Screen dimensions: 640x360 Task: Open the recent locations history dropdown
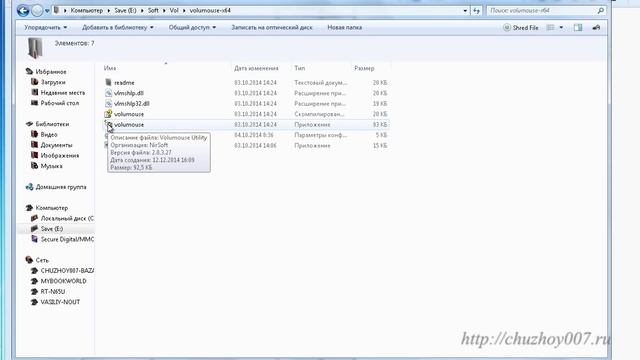47,11
